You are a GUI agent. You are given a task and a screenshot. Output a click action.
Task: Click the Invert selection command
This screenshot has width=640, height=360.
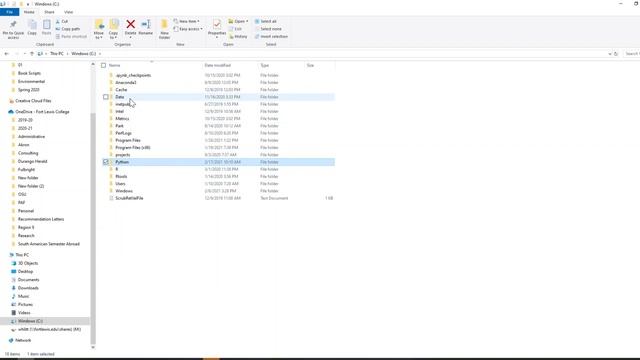click(271, 36)
